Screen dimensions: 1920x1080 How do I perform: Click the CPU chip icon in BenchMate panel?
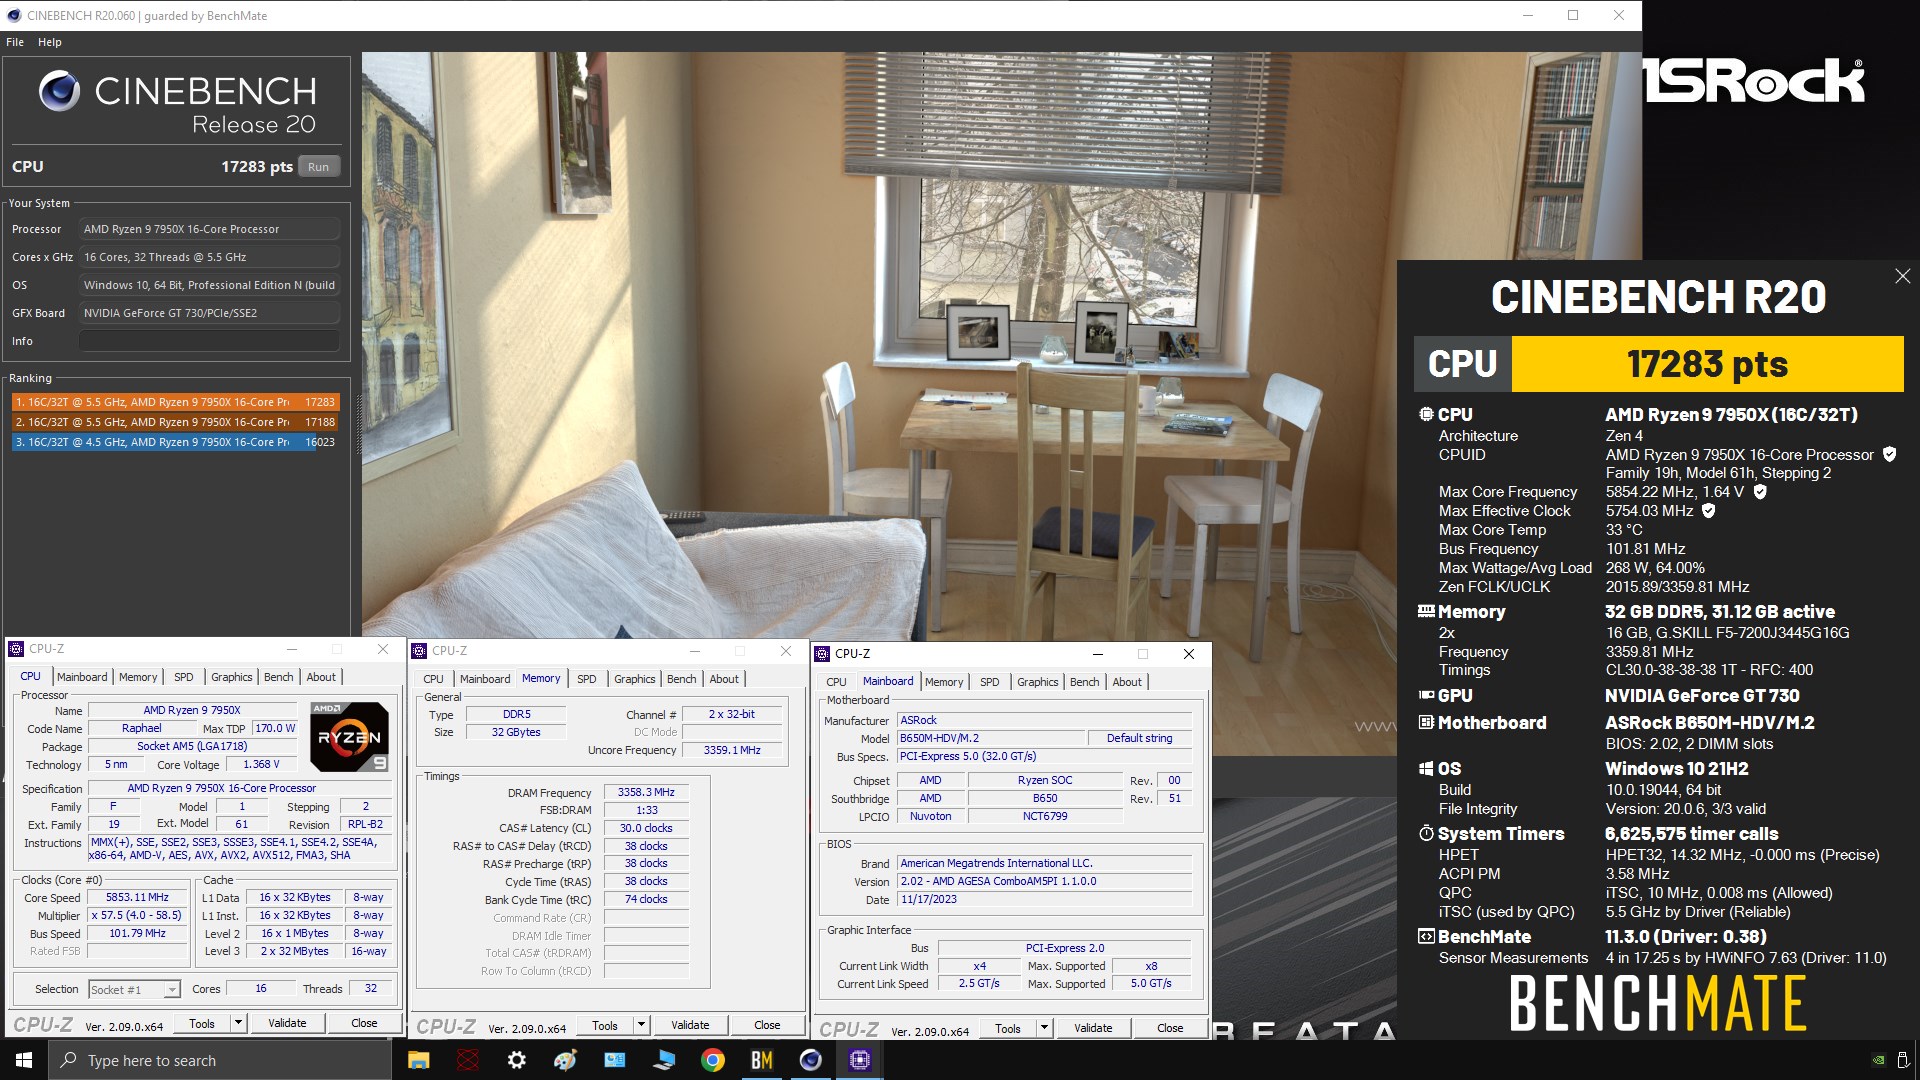(1426, 414)
